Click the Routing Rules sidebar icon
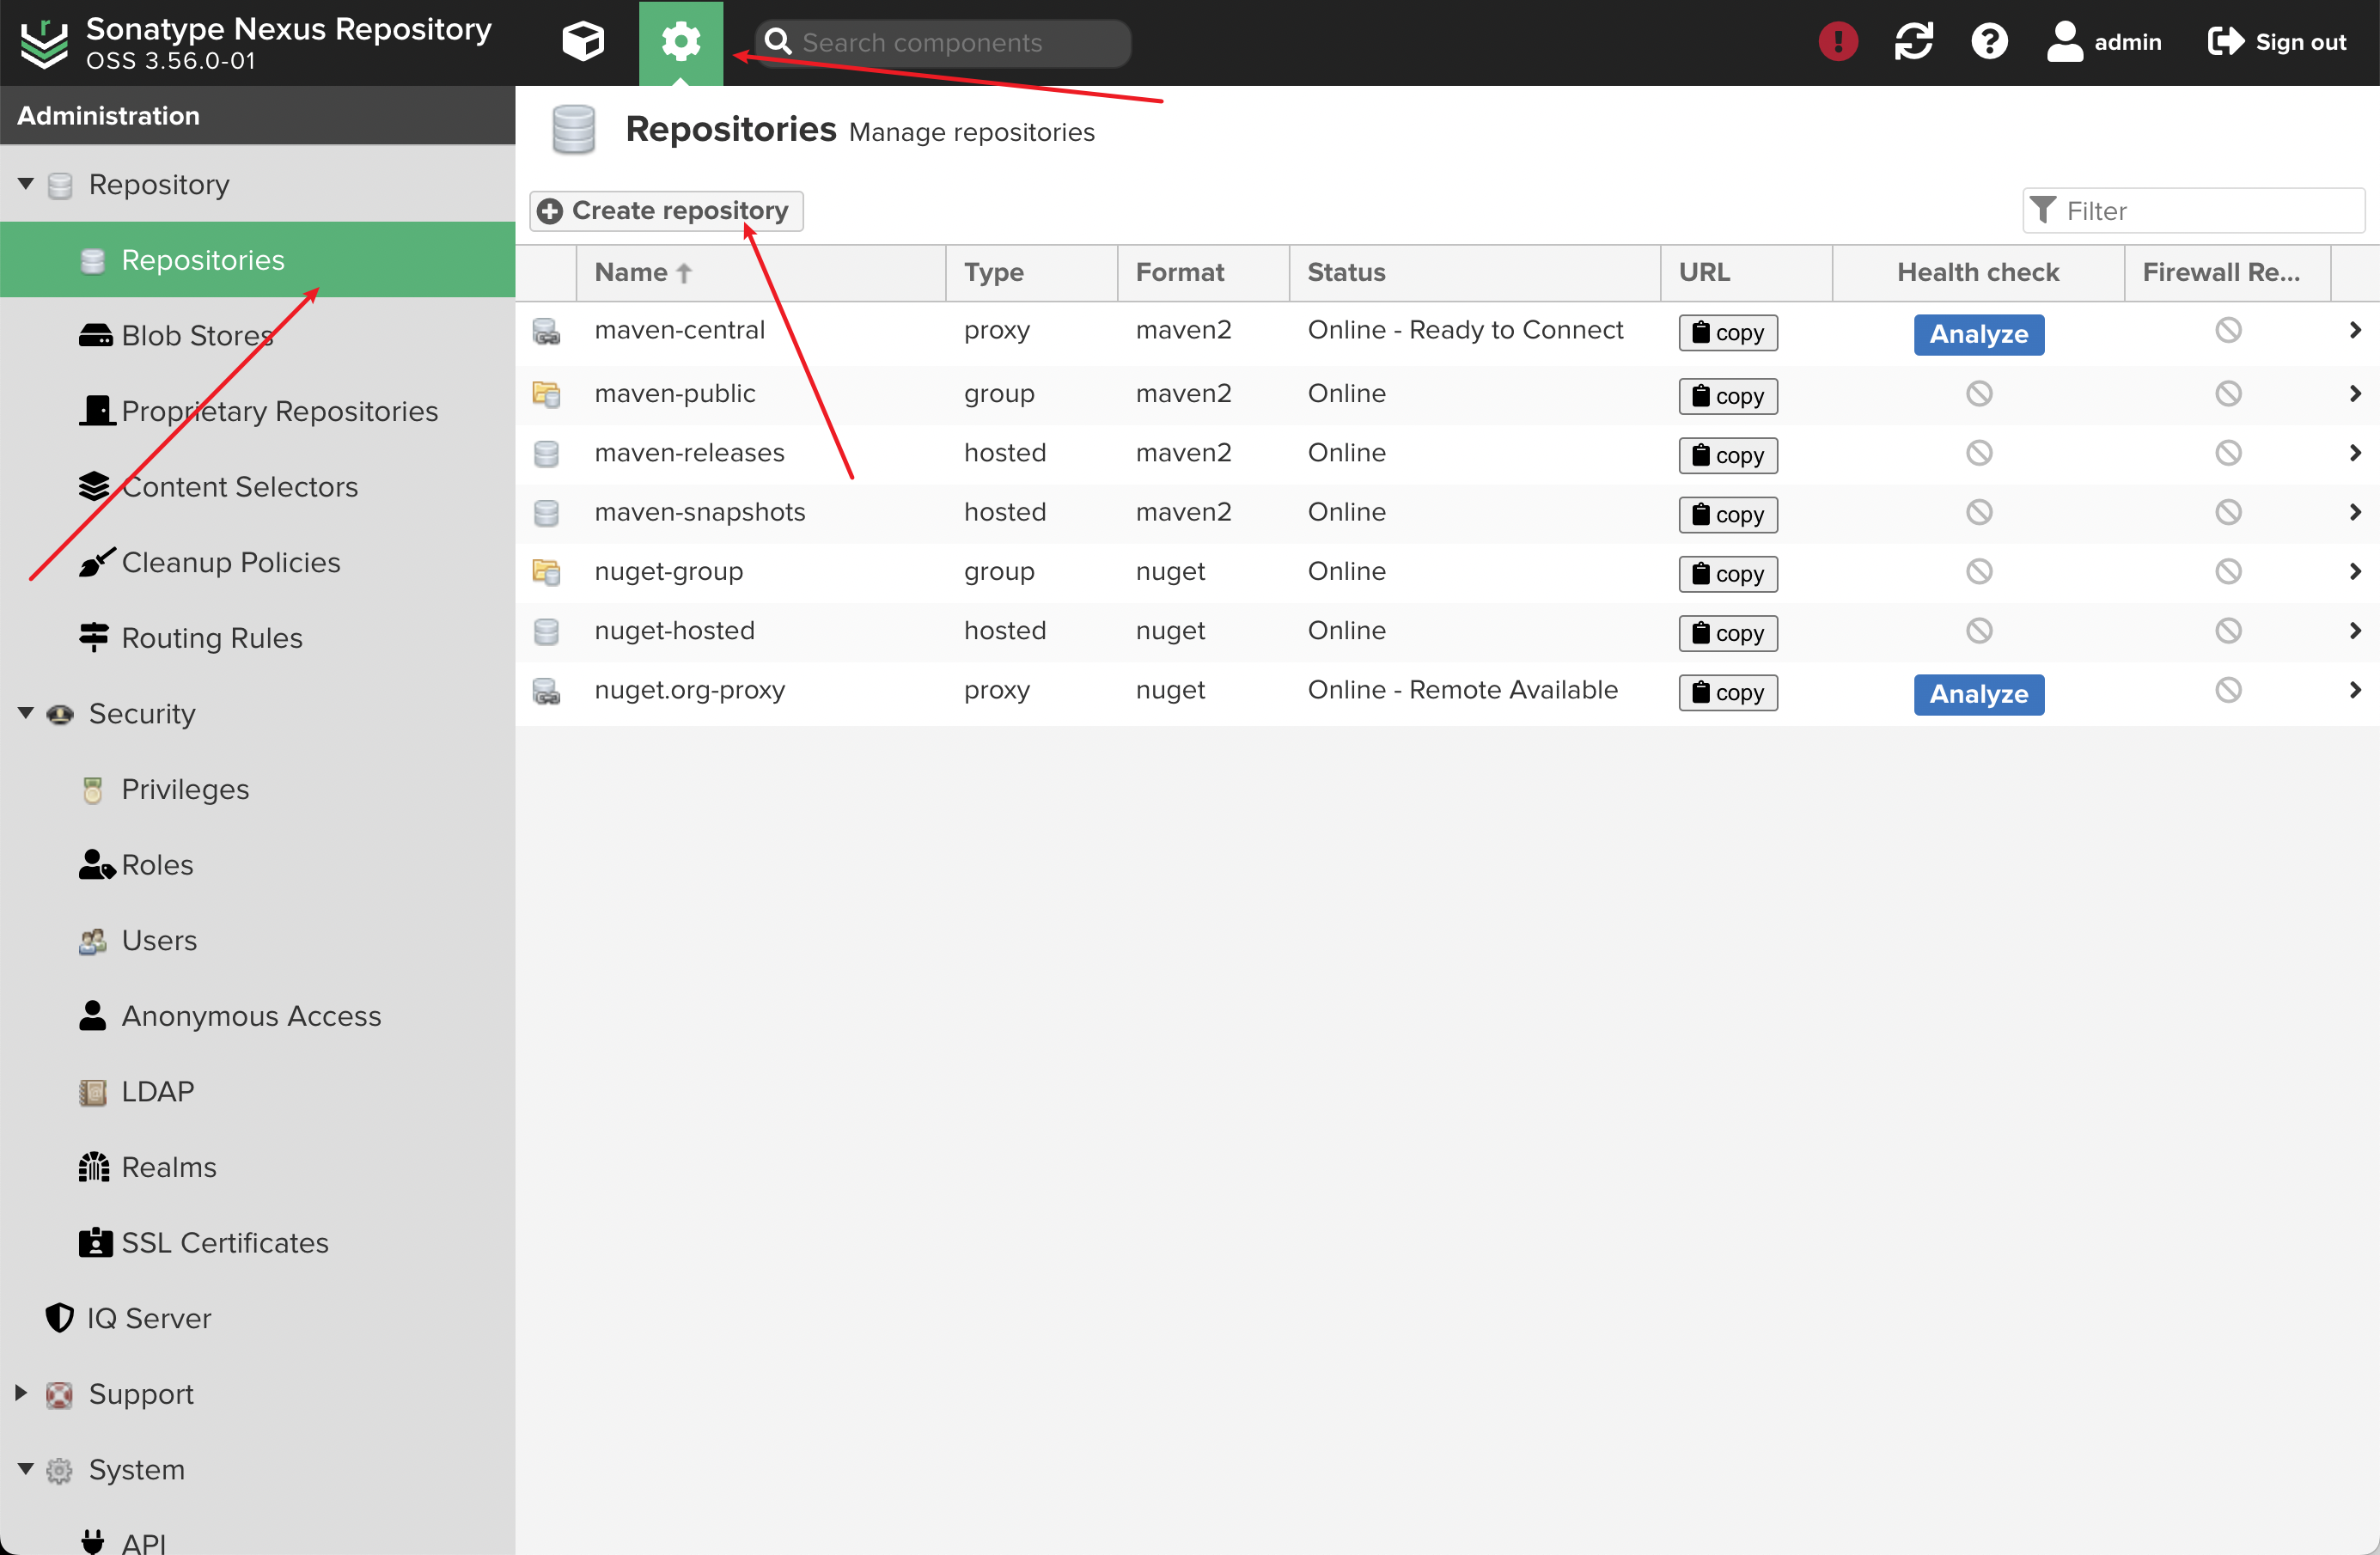 click(90, 637)
